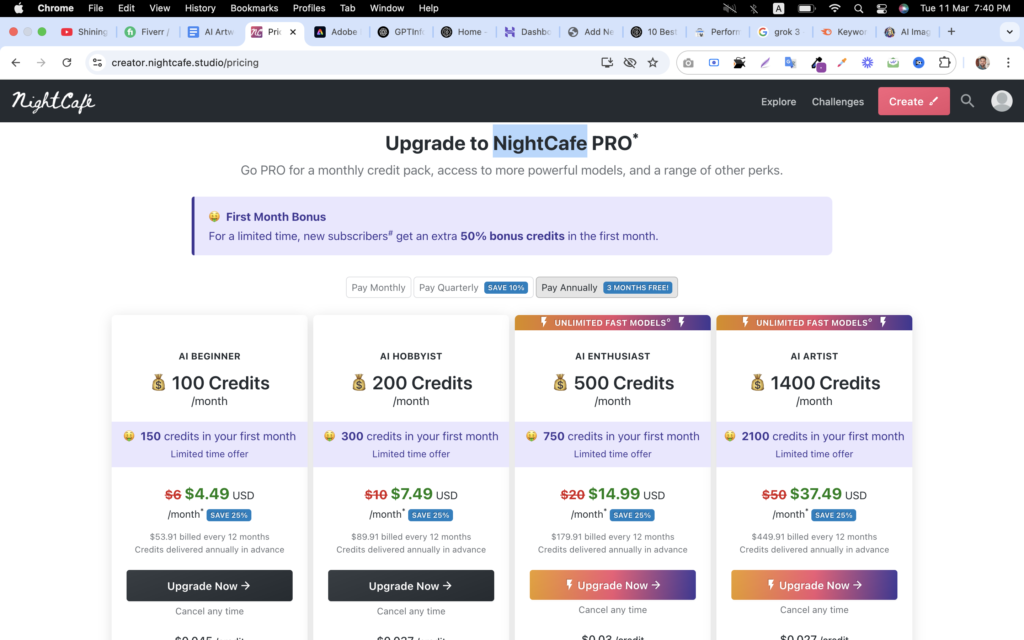
Task: Open the Extensions puzzle-piece menu
Action: click(944, 63)
